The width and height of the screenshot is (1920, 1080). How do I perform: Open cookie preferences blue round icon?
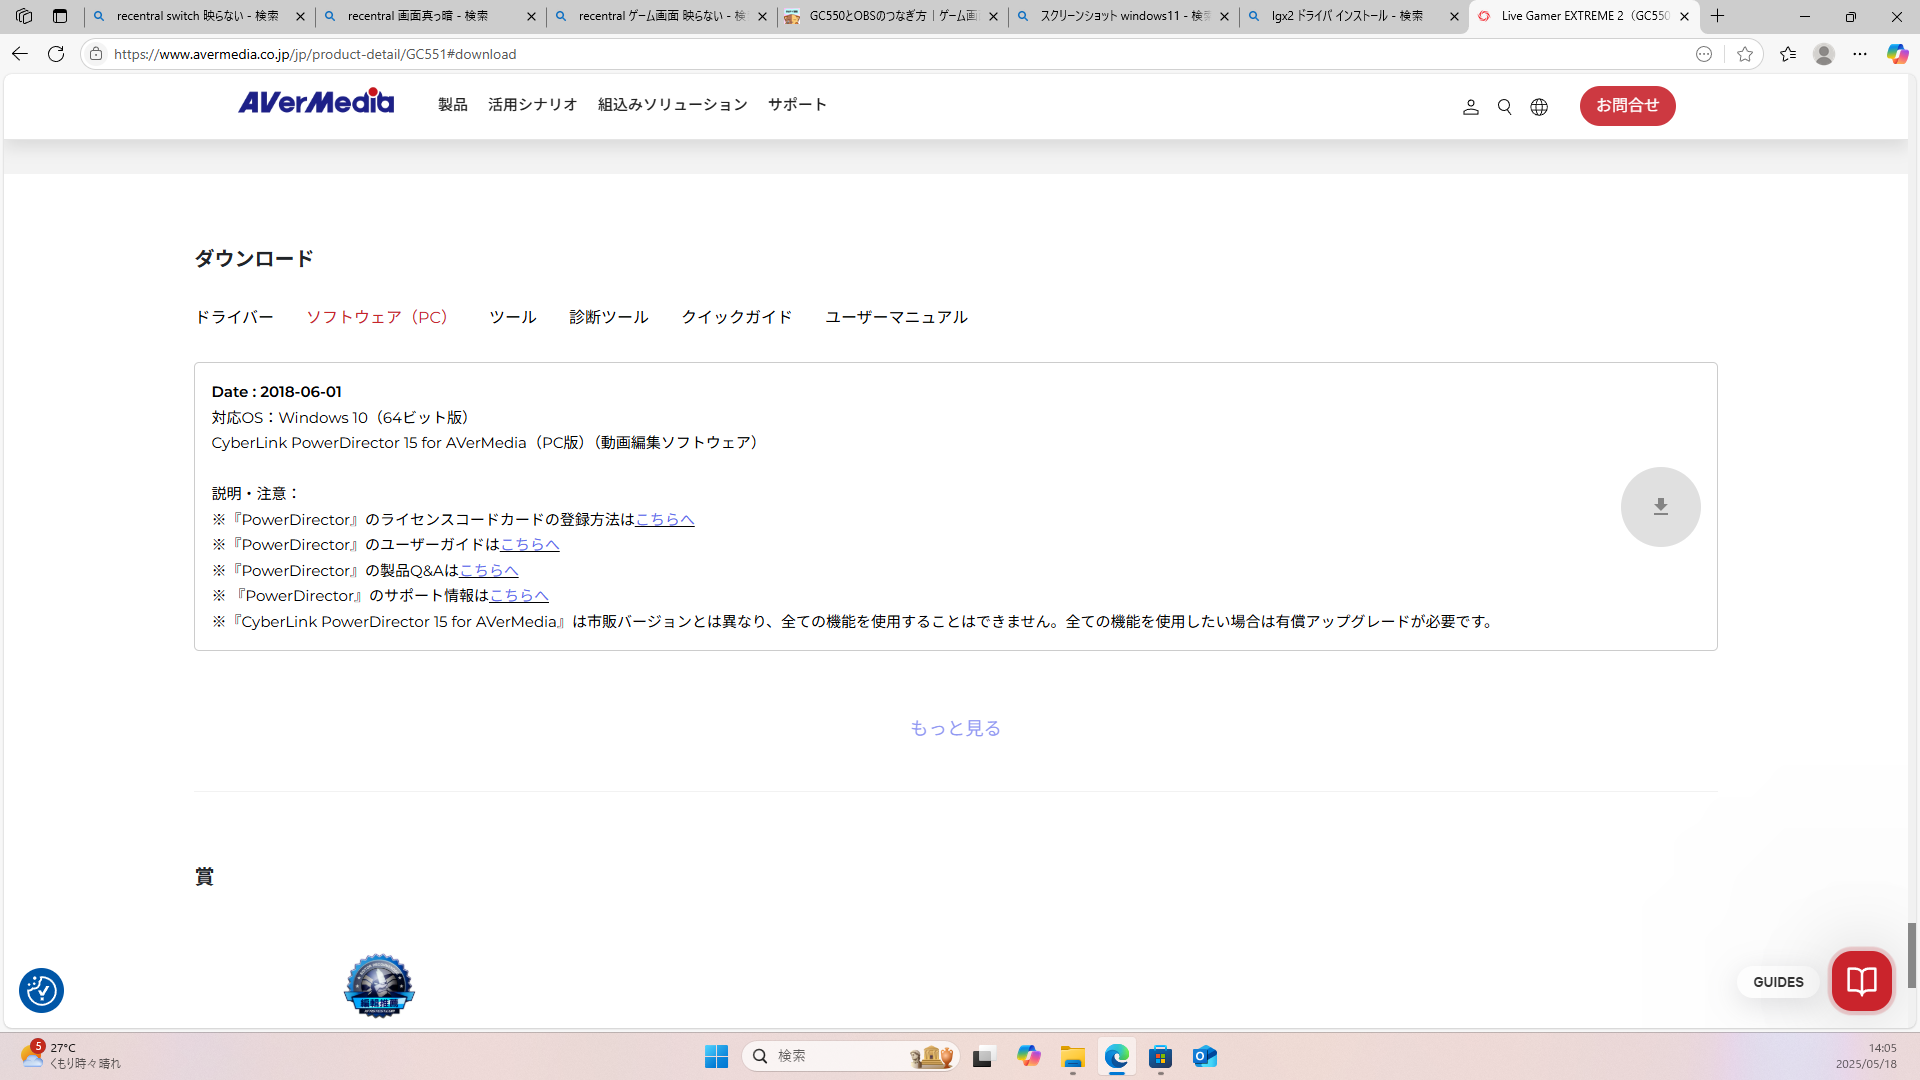(41, 990)
